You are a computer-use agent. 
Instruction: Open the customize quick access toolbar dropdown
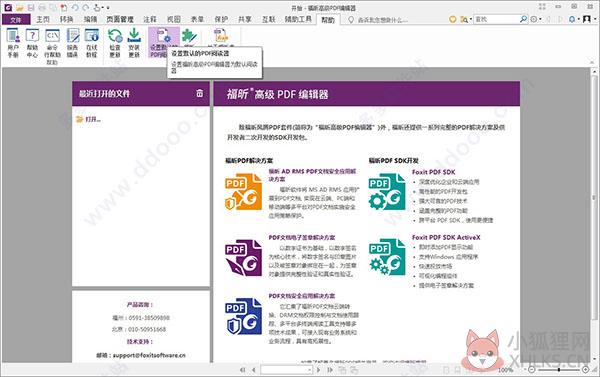(108, 8)
